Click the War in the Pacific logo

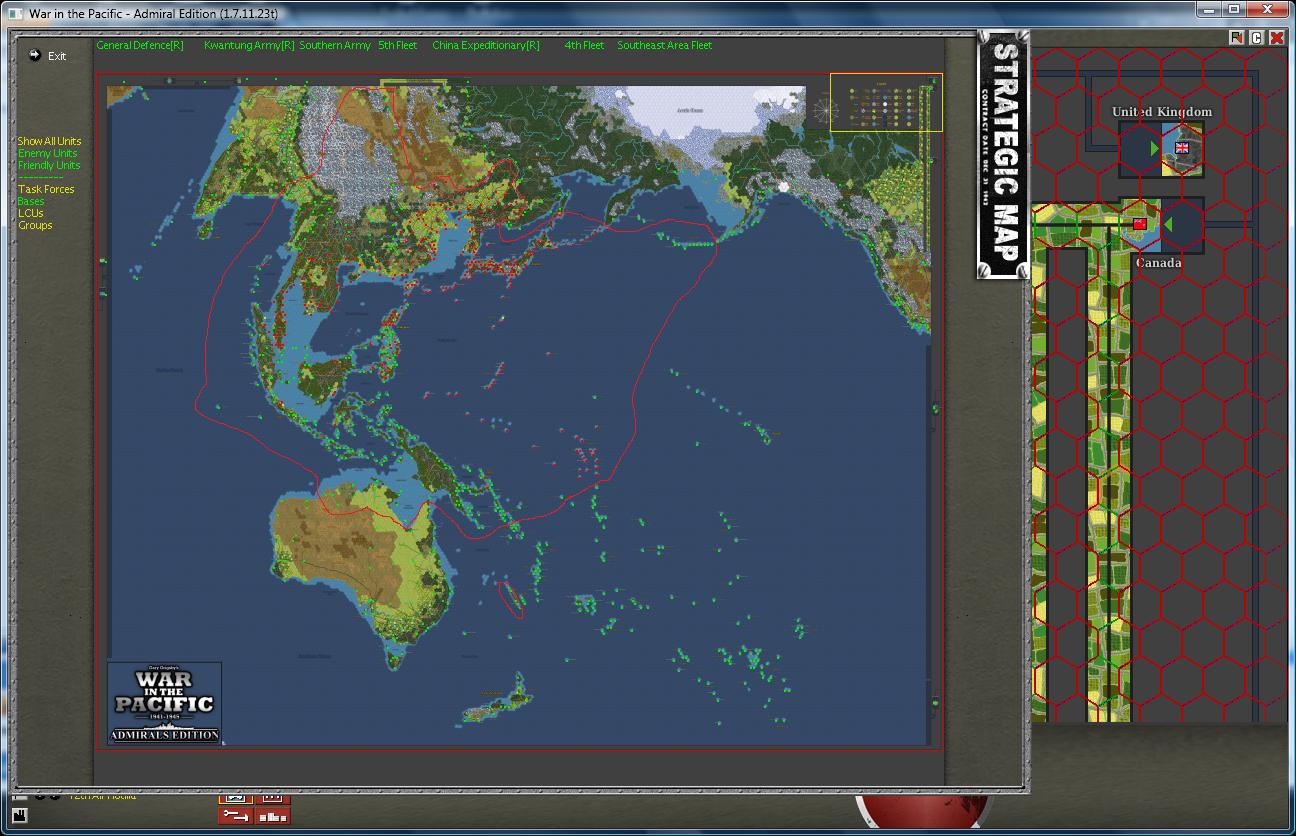coord(165,703)
